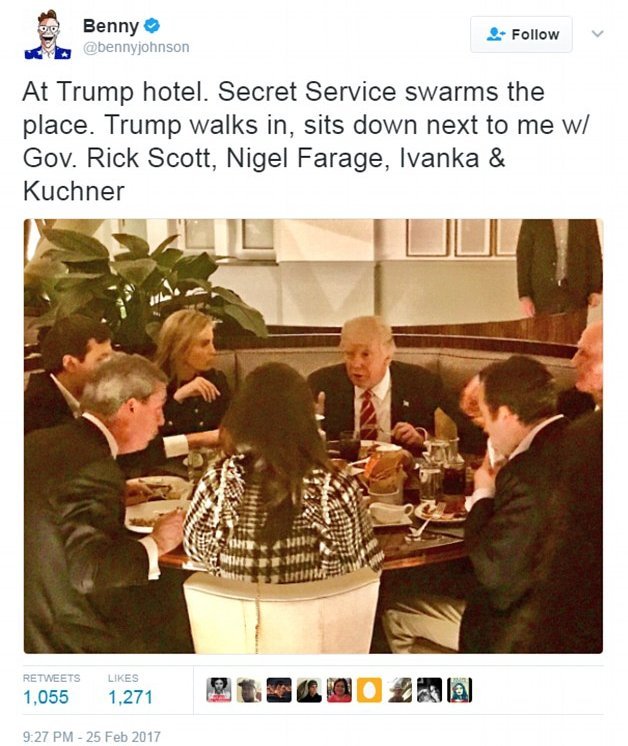Follow the account with the Follow button
Image resolution: width=628 pixels, height=746 pixels.
pyautogui.click(x=521, y=34)
